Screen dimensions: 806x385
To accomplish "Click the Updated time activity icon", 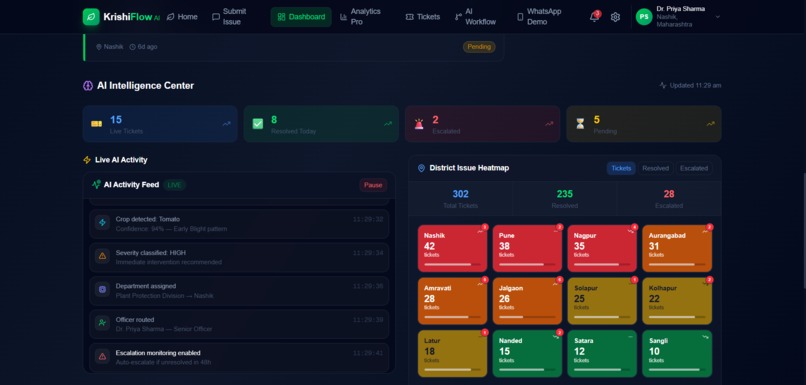I will pyautogui.click(x=663, y=85).
